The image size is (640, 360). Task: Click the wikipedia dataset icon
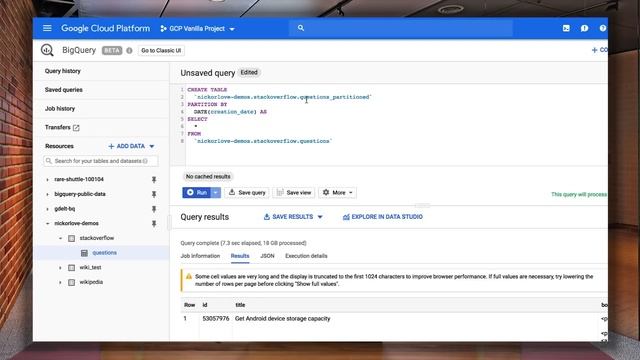(71, 282)
